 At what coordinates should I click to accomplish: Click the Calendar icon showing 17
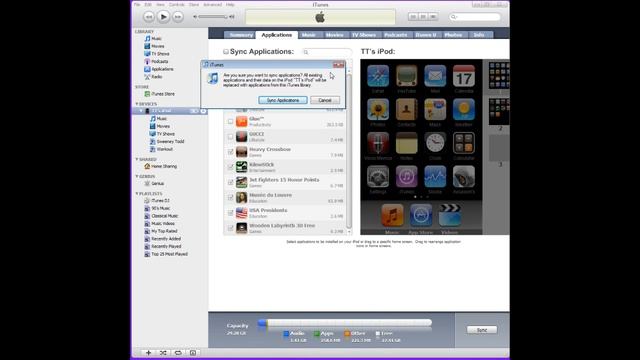pos(464,76)
